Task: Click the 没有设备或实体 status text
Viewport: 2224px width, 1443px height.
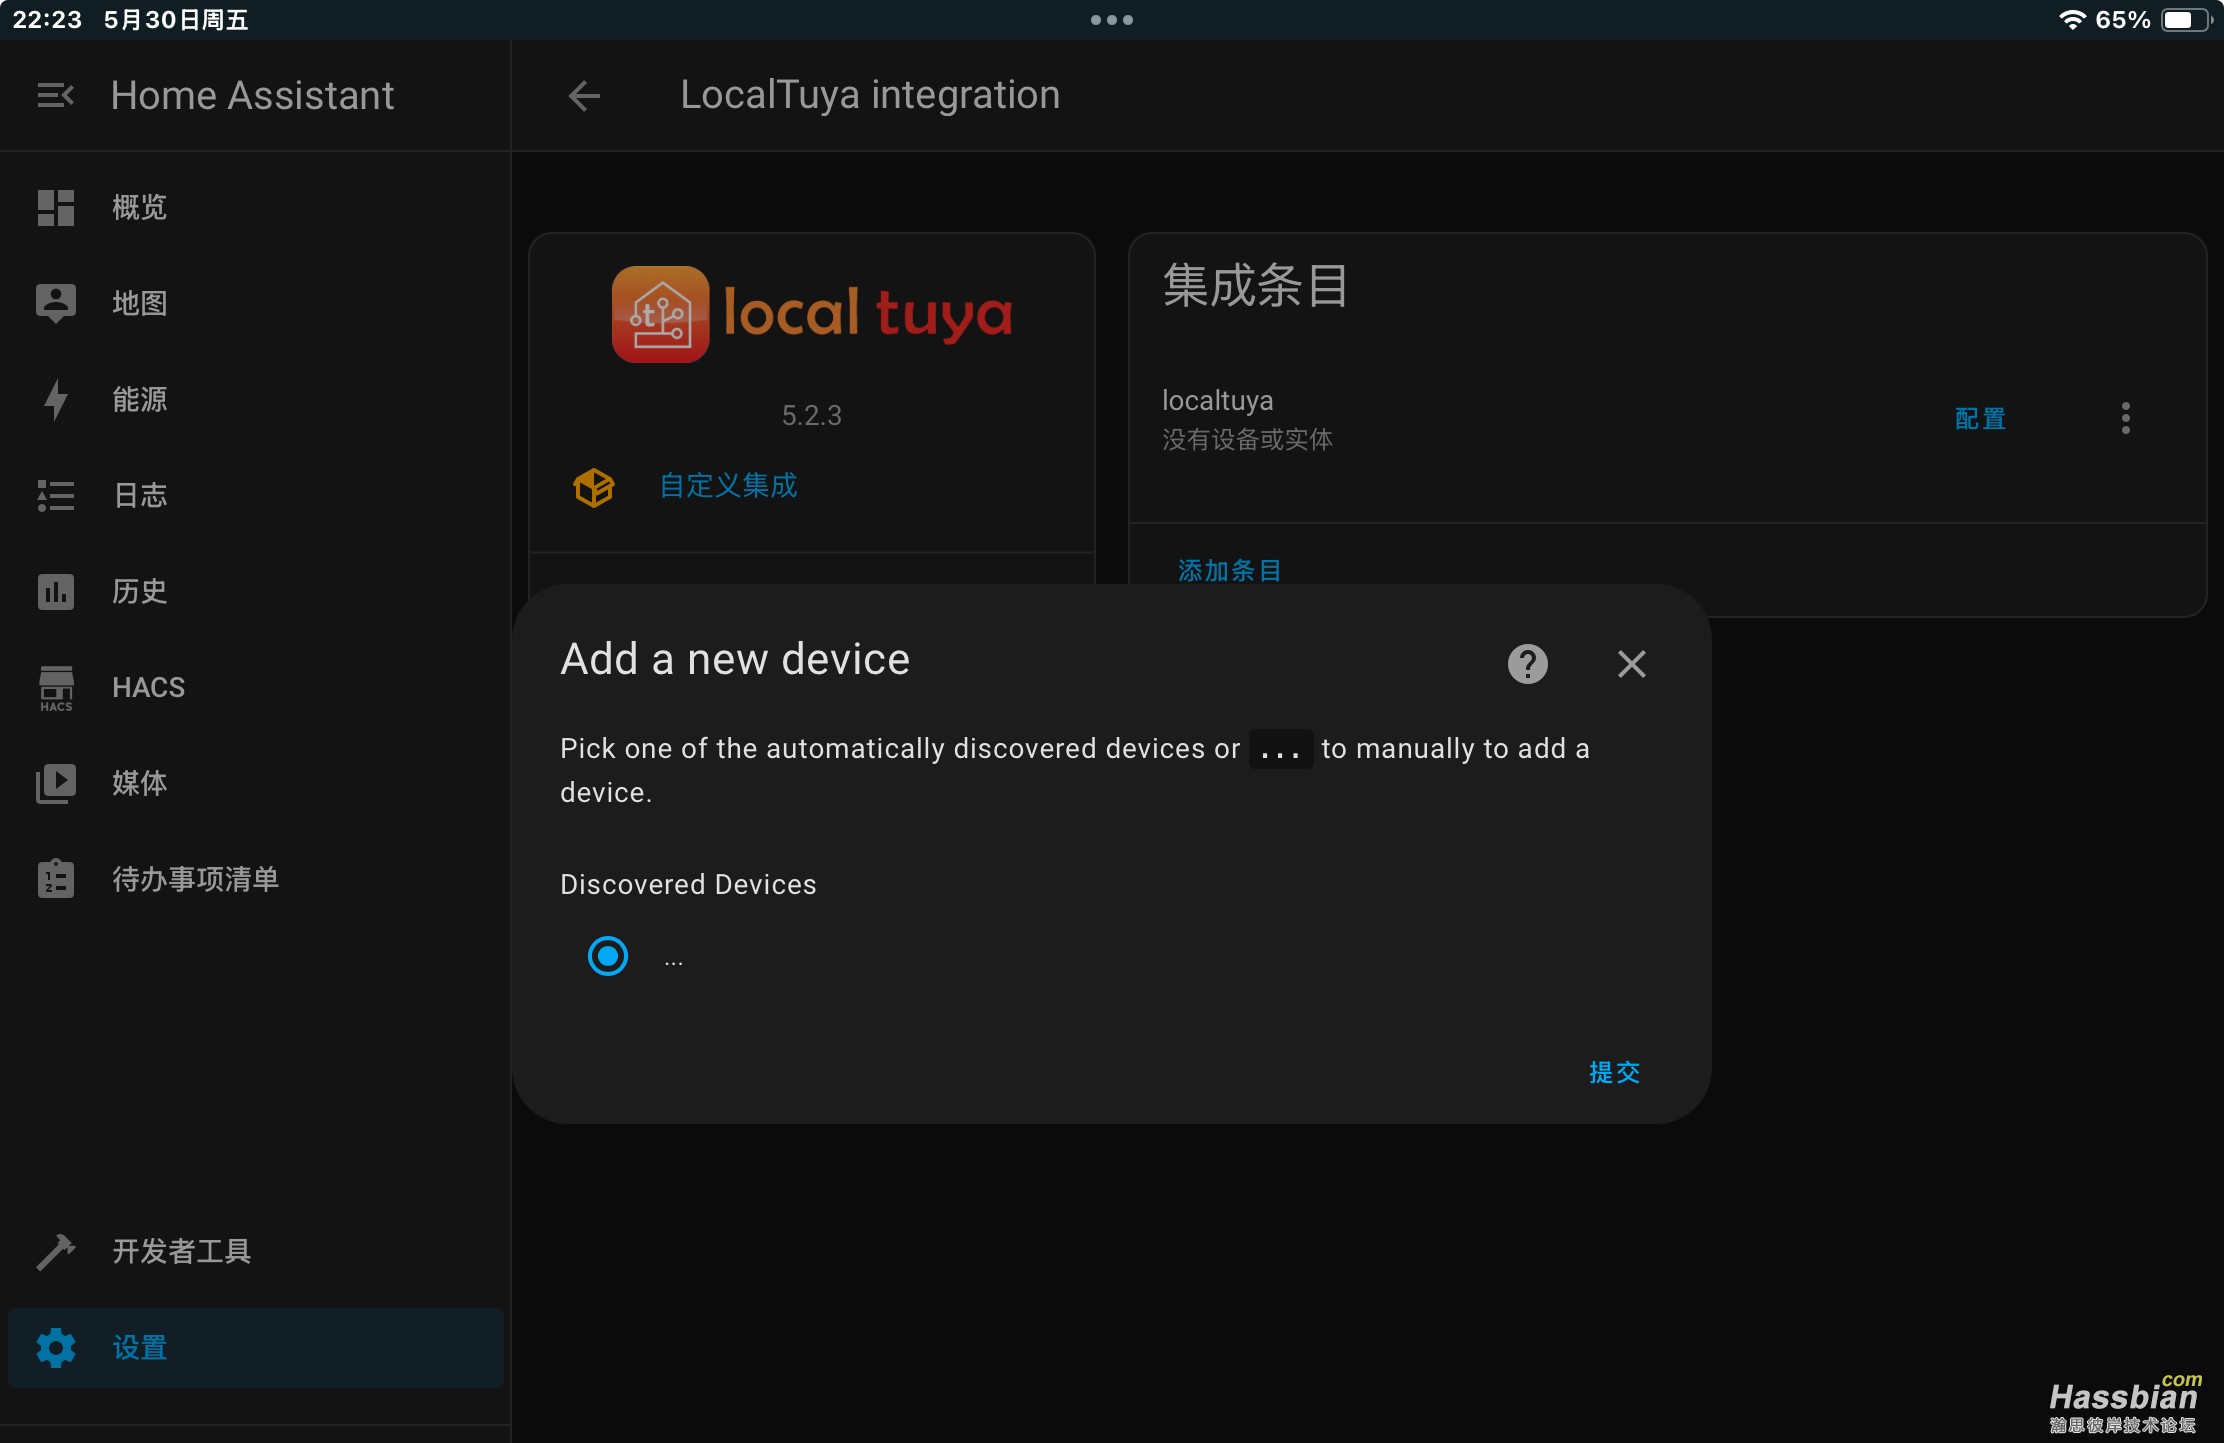Action: [1246, 439]
